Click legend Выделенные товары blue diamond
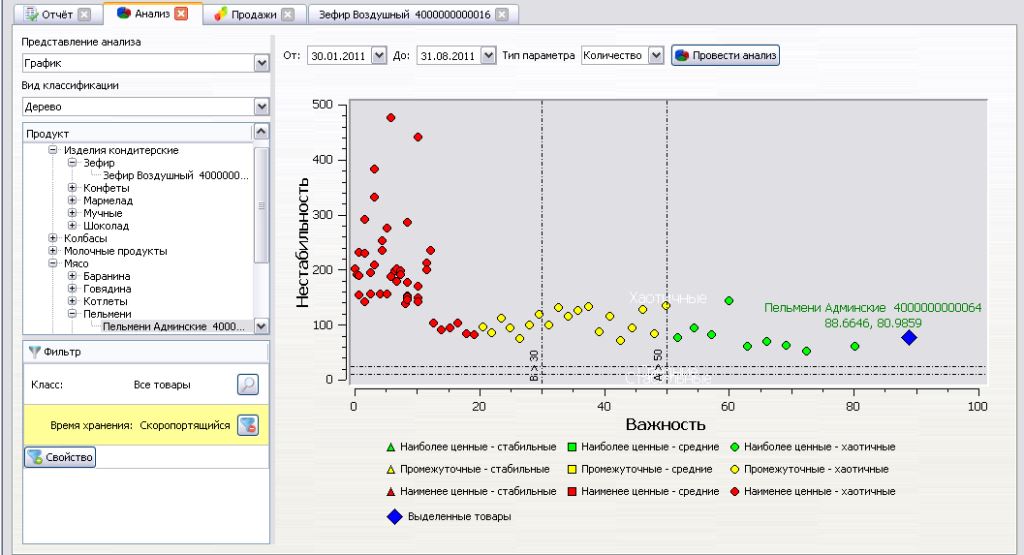This screenshot has width=1024, height=555. coord(394,516)
